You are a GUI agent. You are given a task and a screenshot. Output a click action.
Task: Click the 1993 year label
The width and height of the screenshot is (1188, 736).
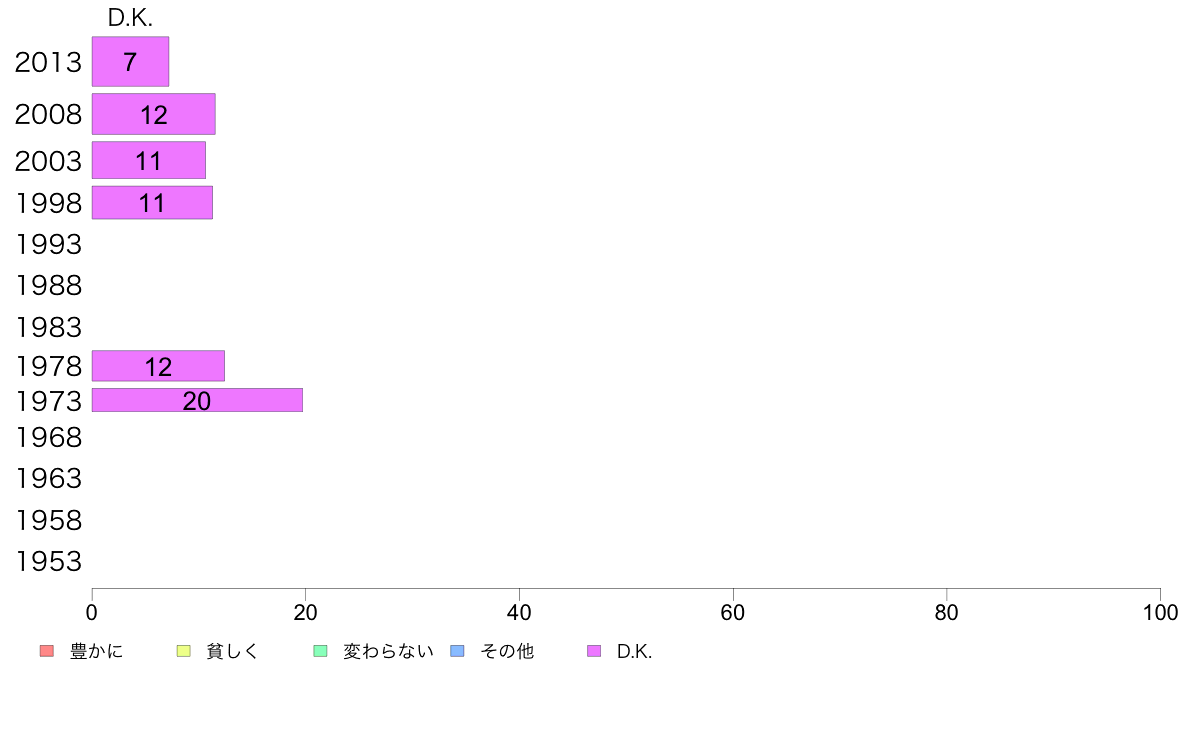48,244
